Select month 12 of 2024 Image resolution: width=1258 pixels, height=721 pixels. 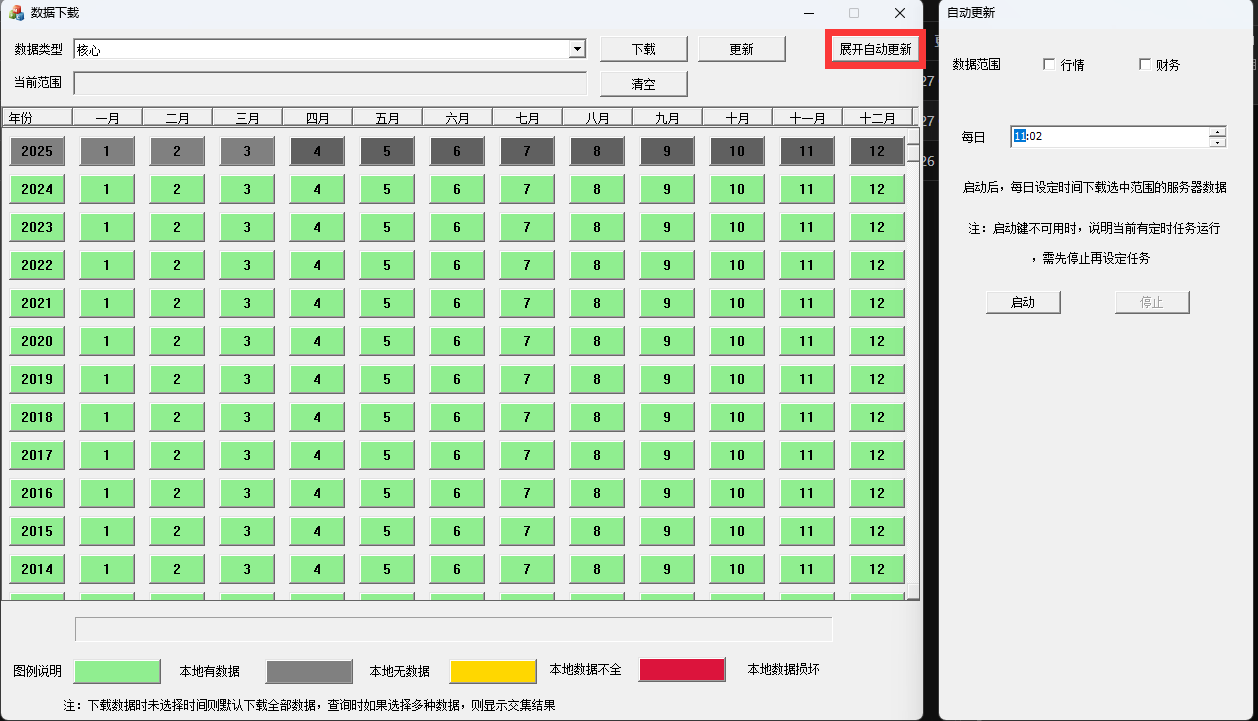(877, 189)
